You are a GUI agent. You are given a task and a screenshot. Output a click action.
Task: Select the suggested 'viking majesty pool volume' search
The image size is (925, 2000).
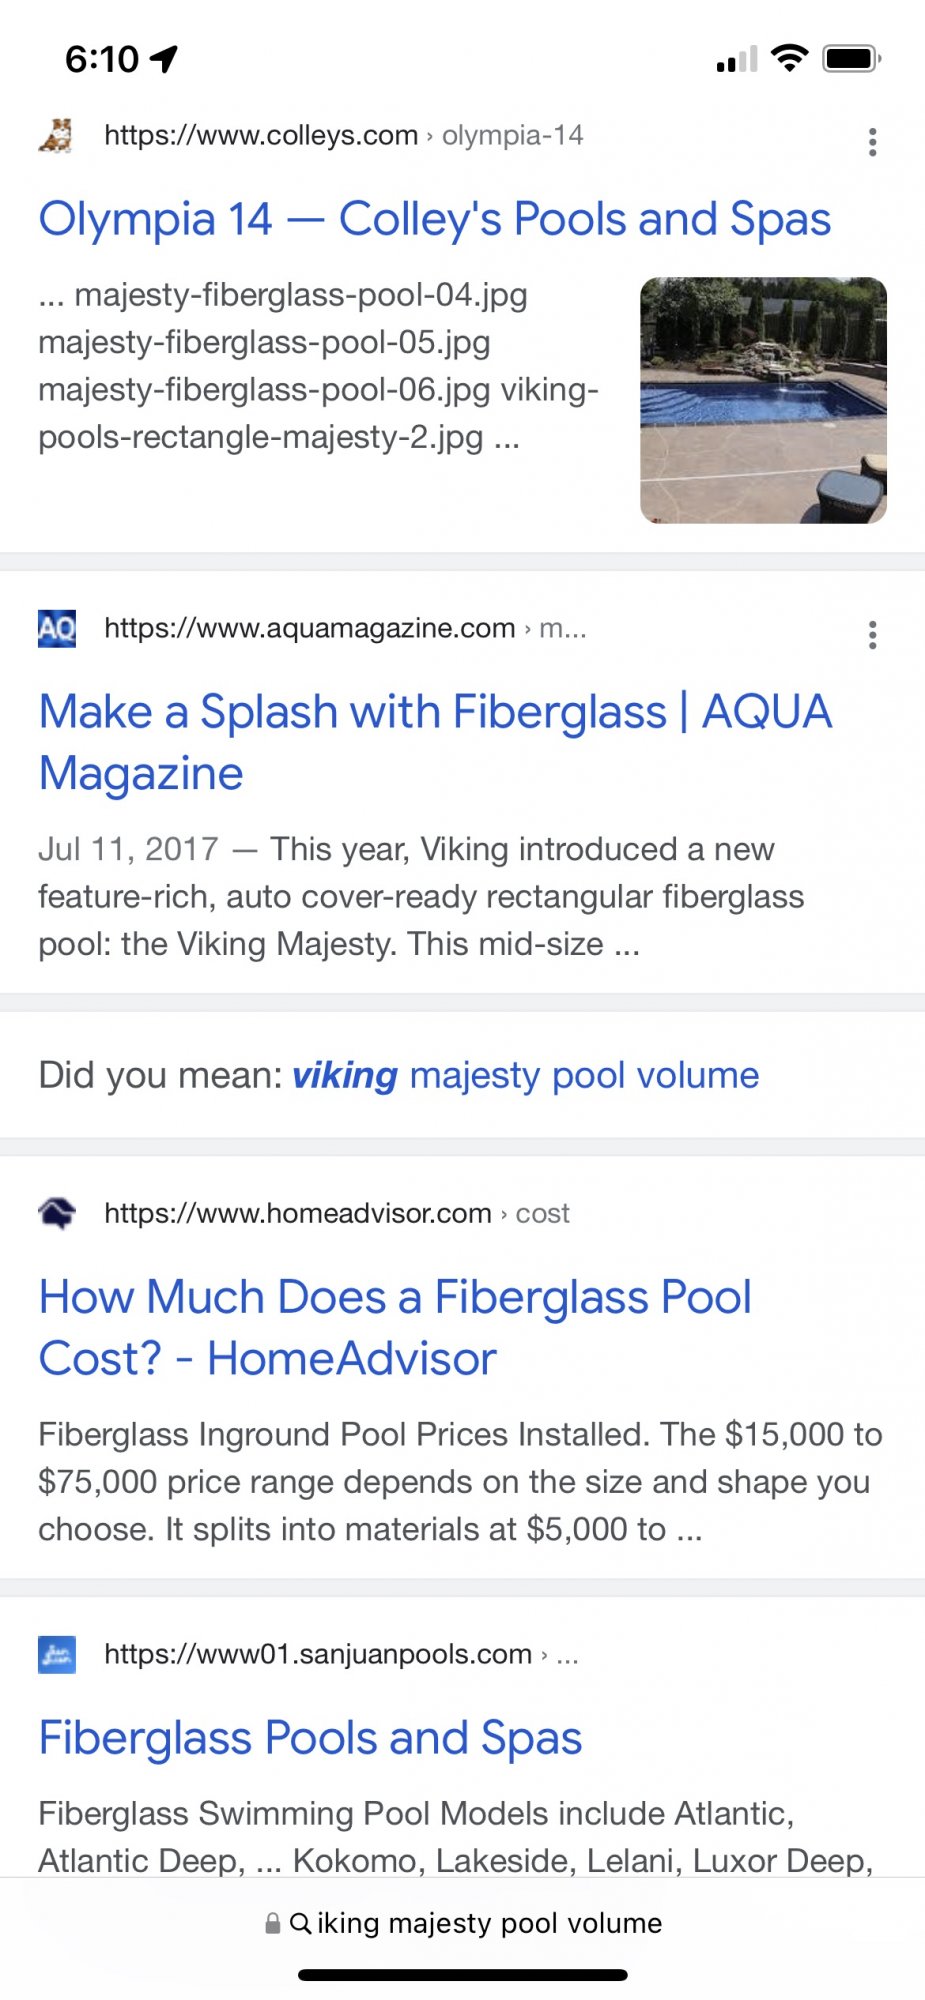point(526,1075)
